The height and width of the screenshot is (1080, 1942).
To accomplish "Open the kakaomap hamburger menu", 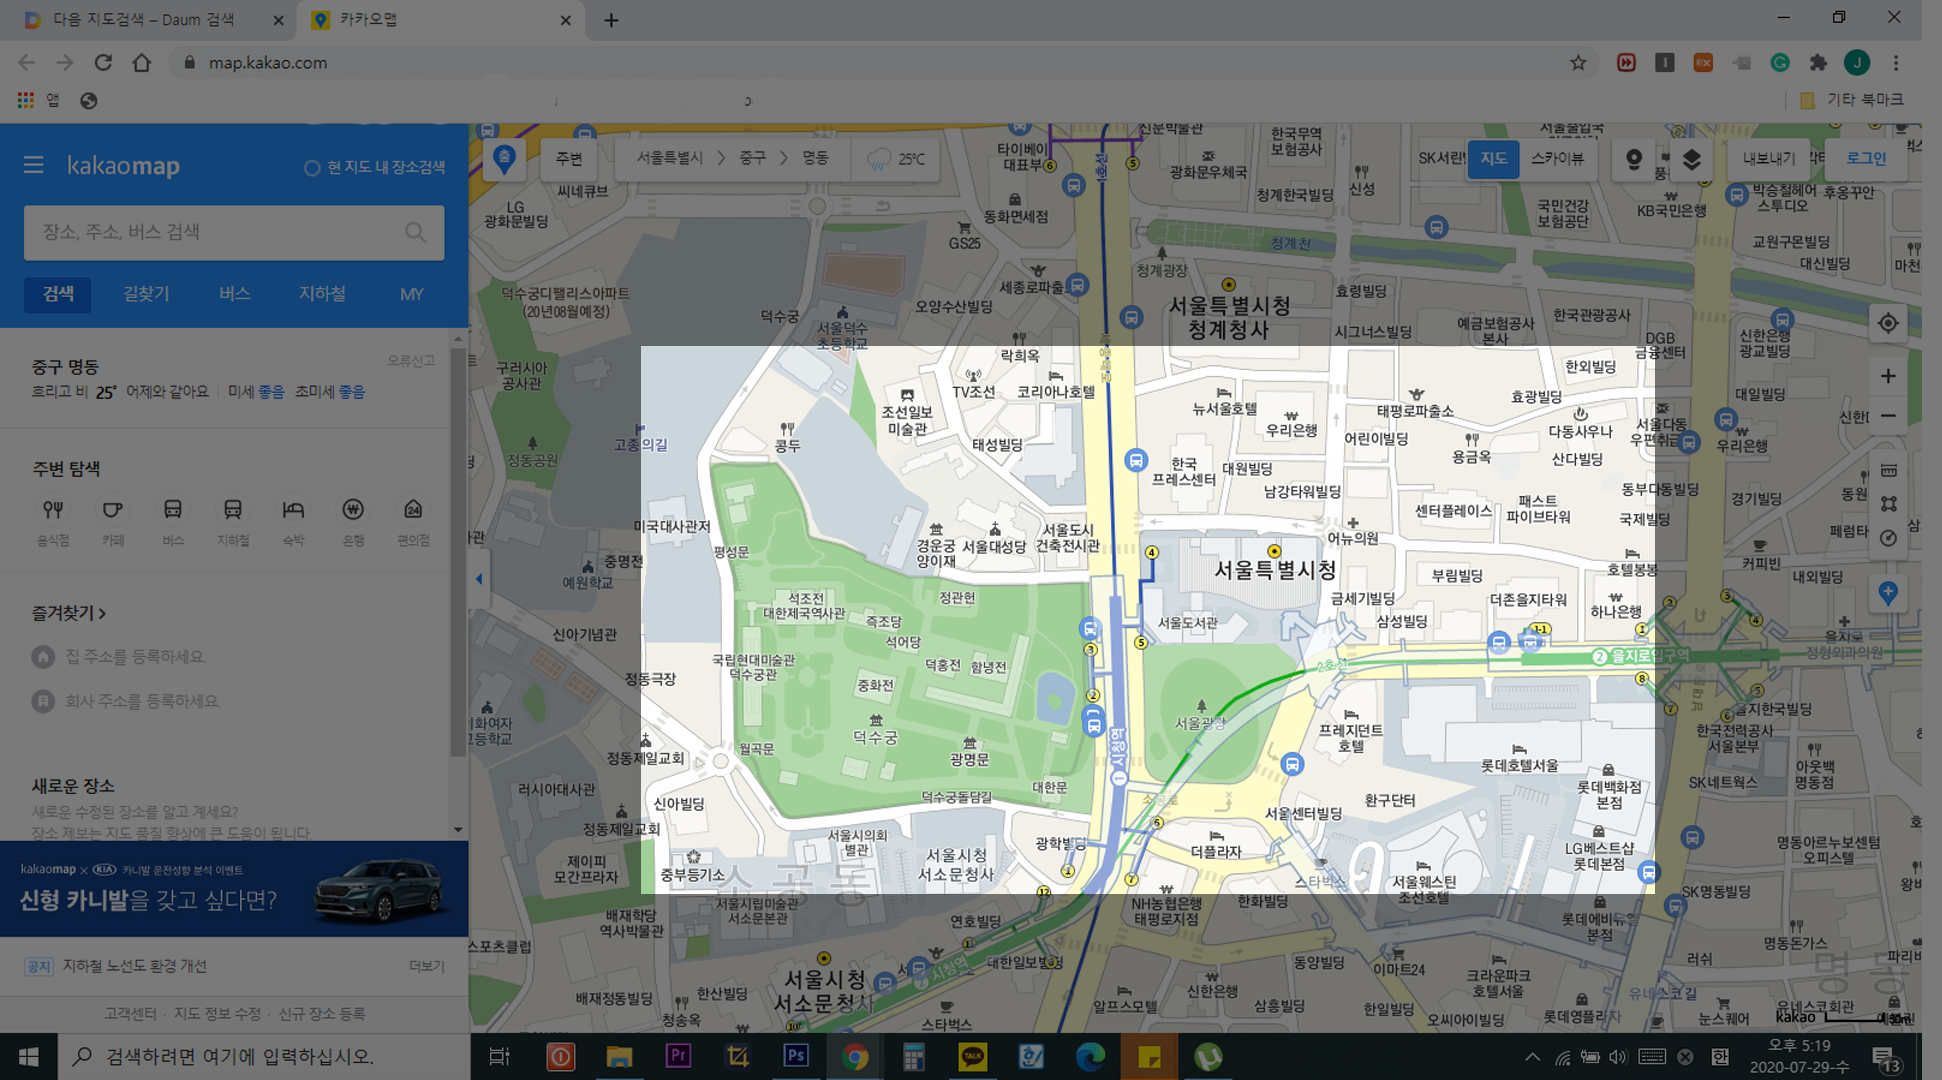I will click(x=33, y=165).
